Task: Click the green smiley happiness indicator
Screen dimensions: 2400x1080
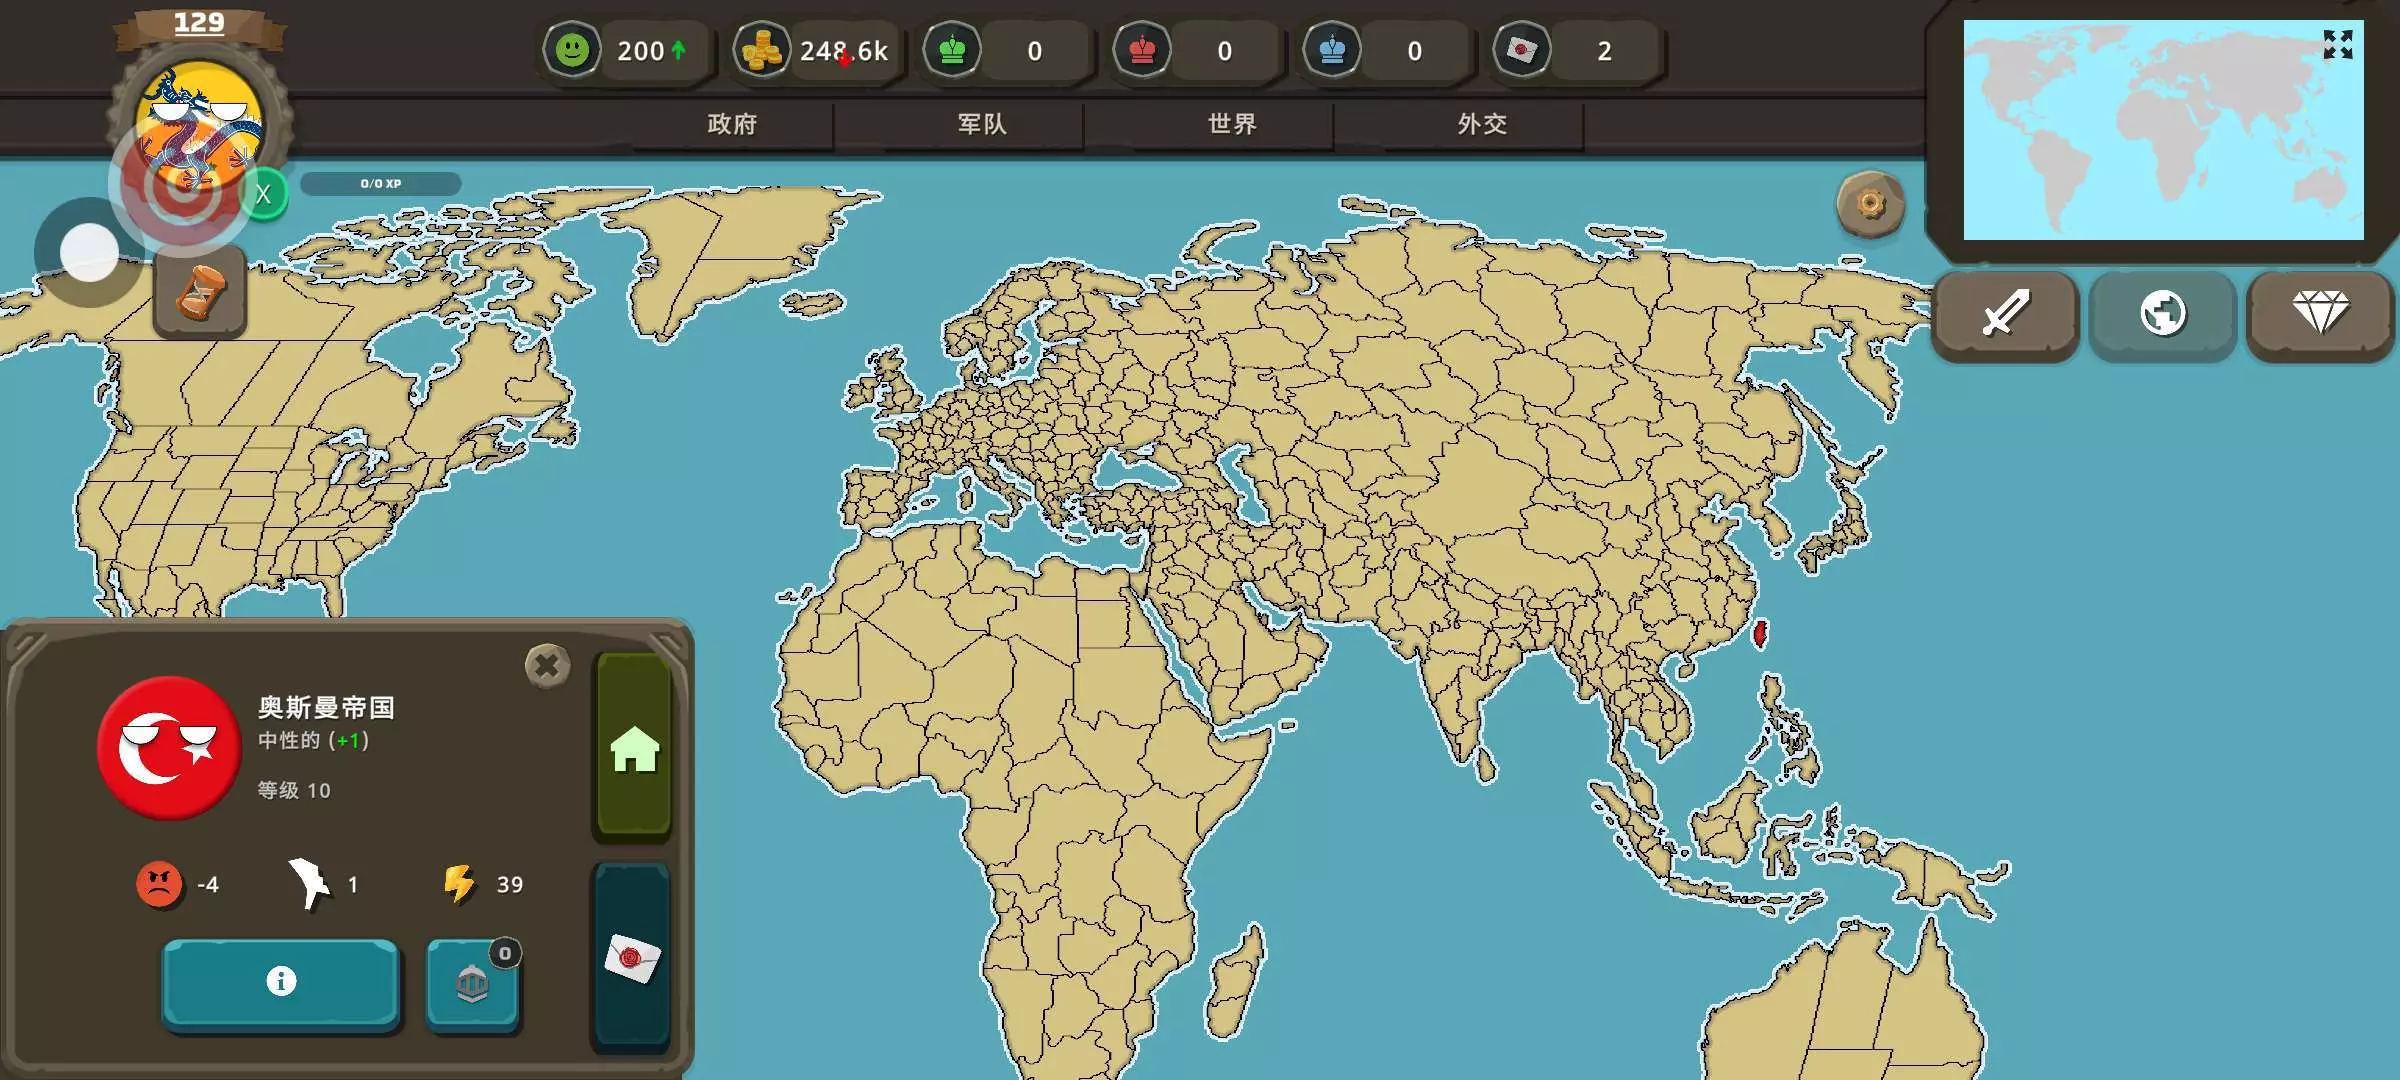Action: pyautogui.click(x=573, y=50)
